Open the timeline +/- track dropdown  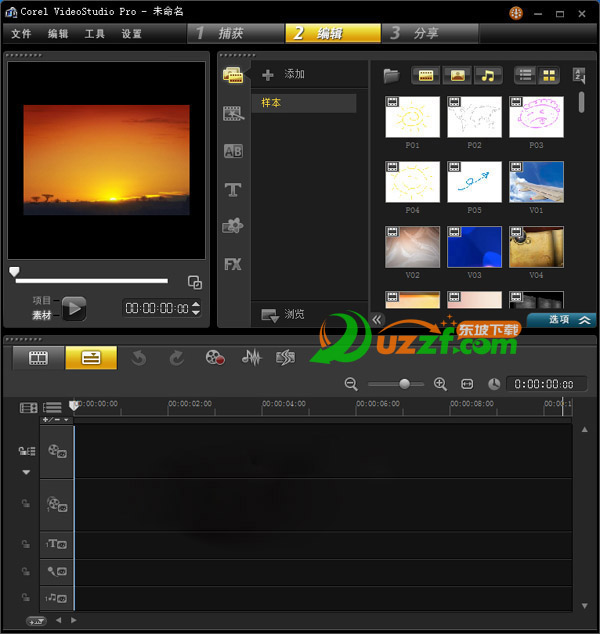(56, 420)
